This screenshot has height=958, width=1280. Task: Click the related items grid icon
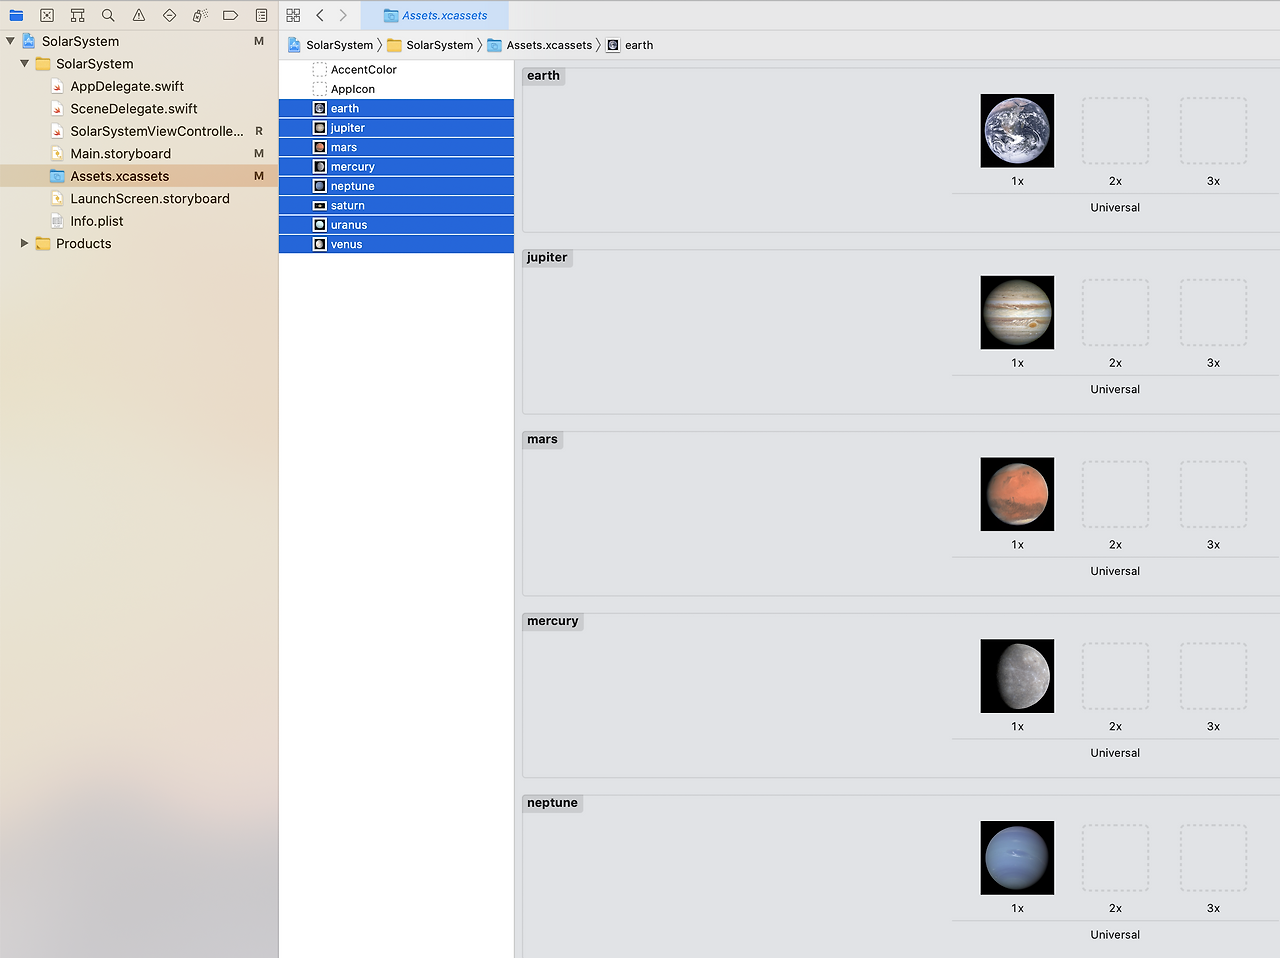[293, 15]
